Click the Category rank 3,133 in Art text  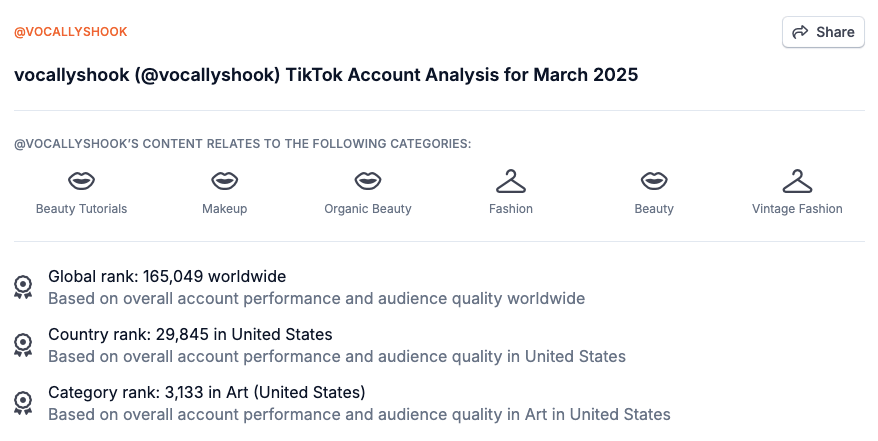click(207, 392)
